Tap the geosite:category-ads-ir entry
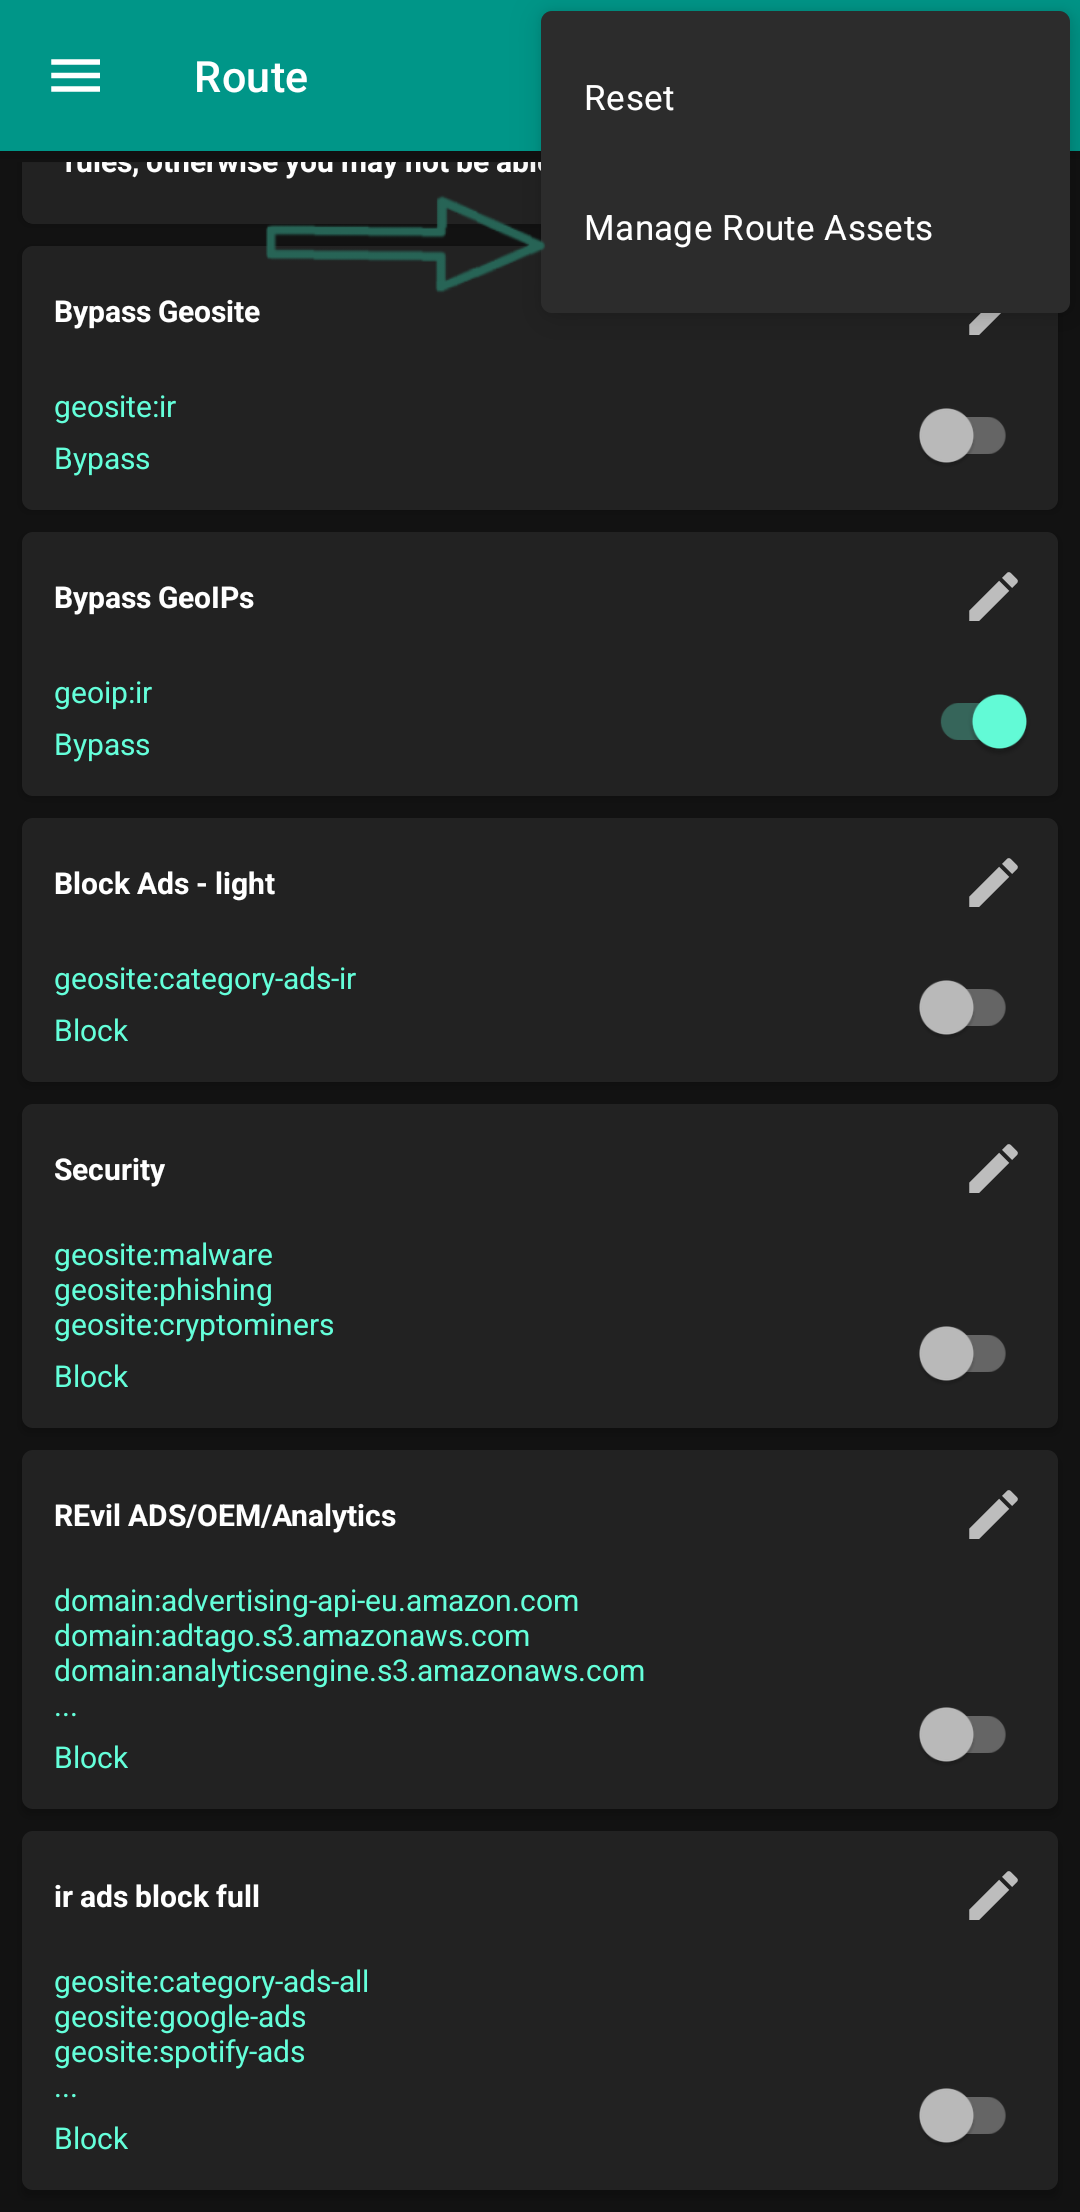Screen dimensions: 1080x2212 tap(205, 979)
